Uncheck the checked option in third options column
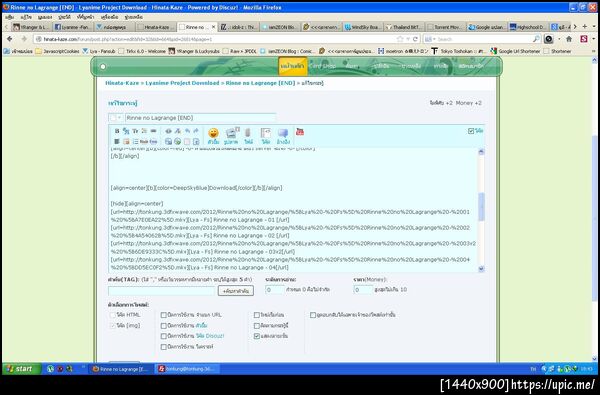Viewport: 600px width, 395px height. 257,336
